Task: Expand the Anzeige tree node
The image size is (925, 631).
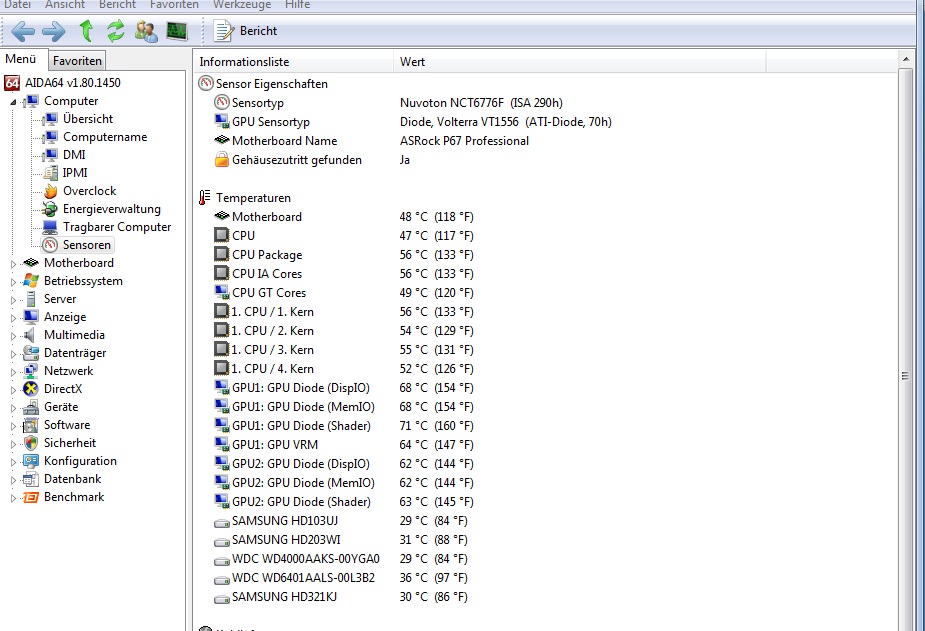Action: (13, 318)
